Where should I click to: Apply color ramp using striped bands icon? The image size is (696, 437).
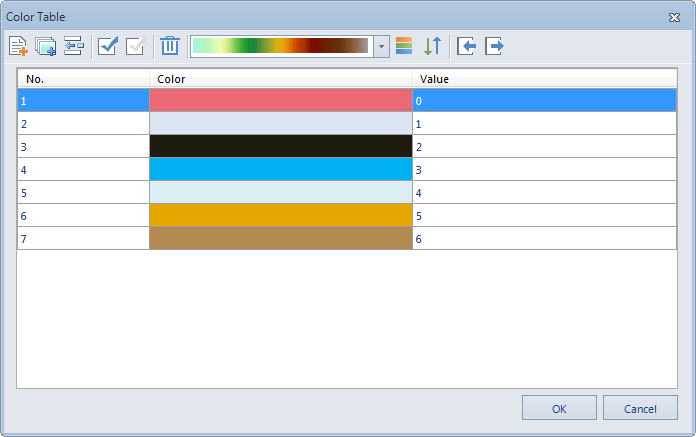[x=404, y=46]
